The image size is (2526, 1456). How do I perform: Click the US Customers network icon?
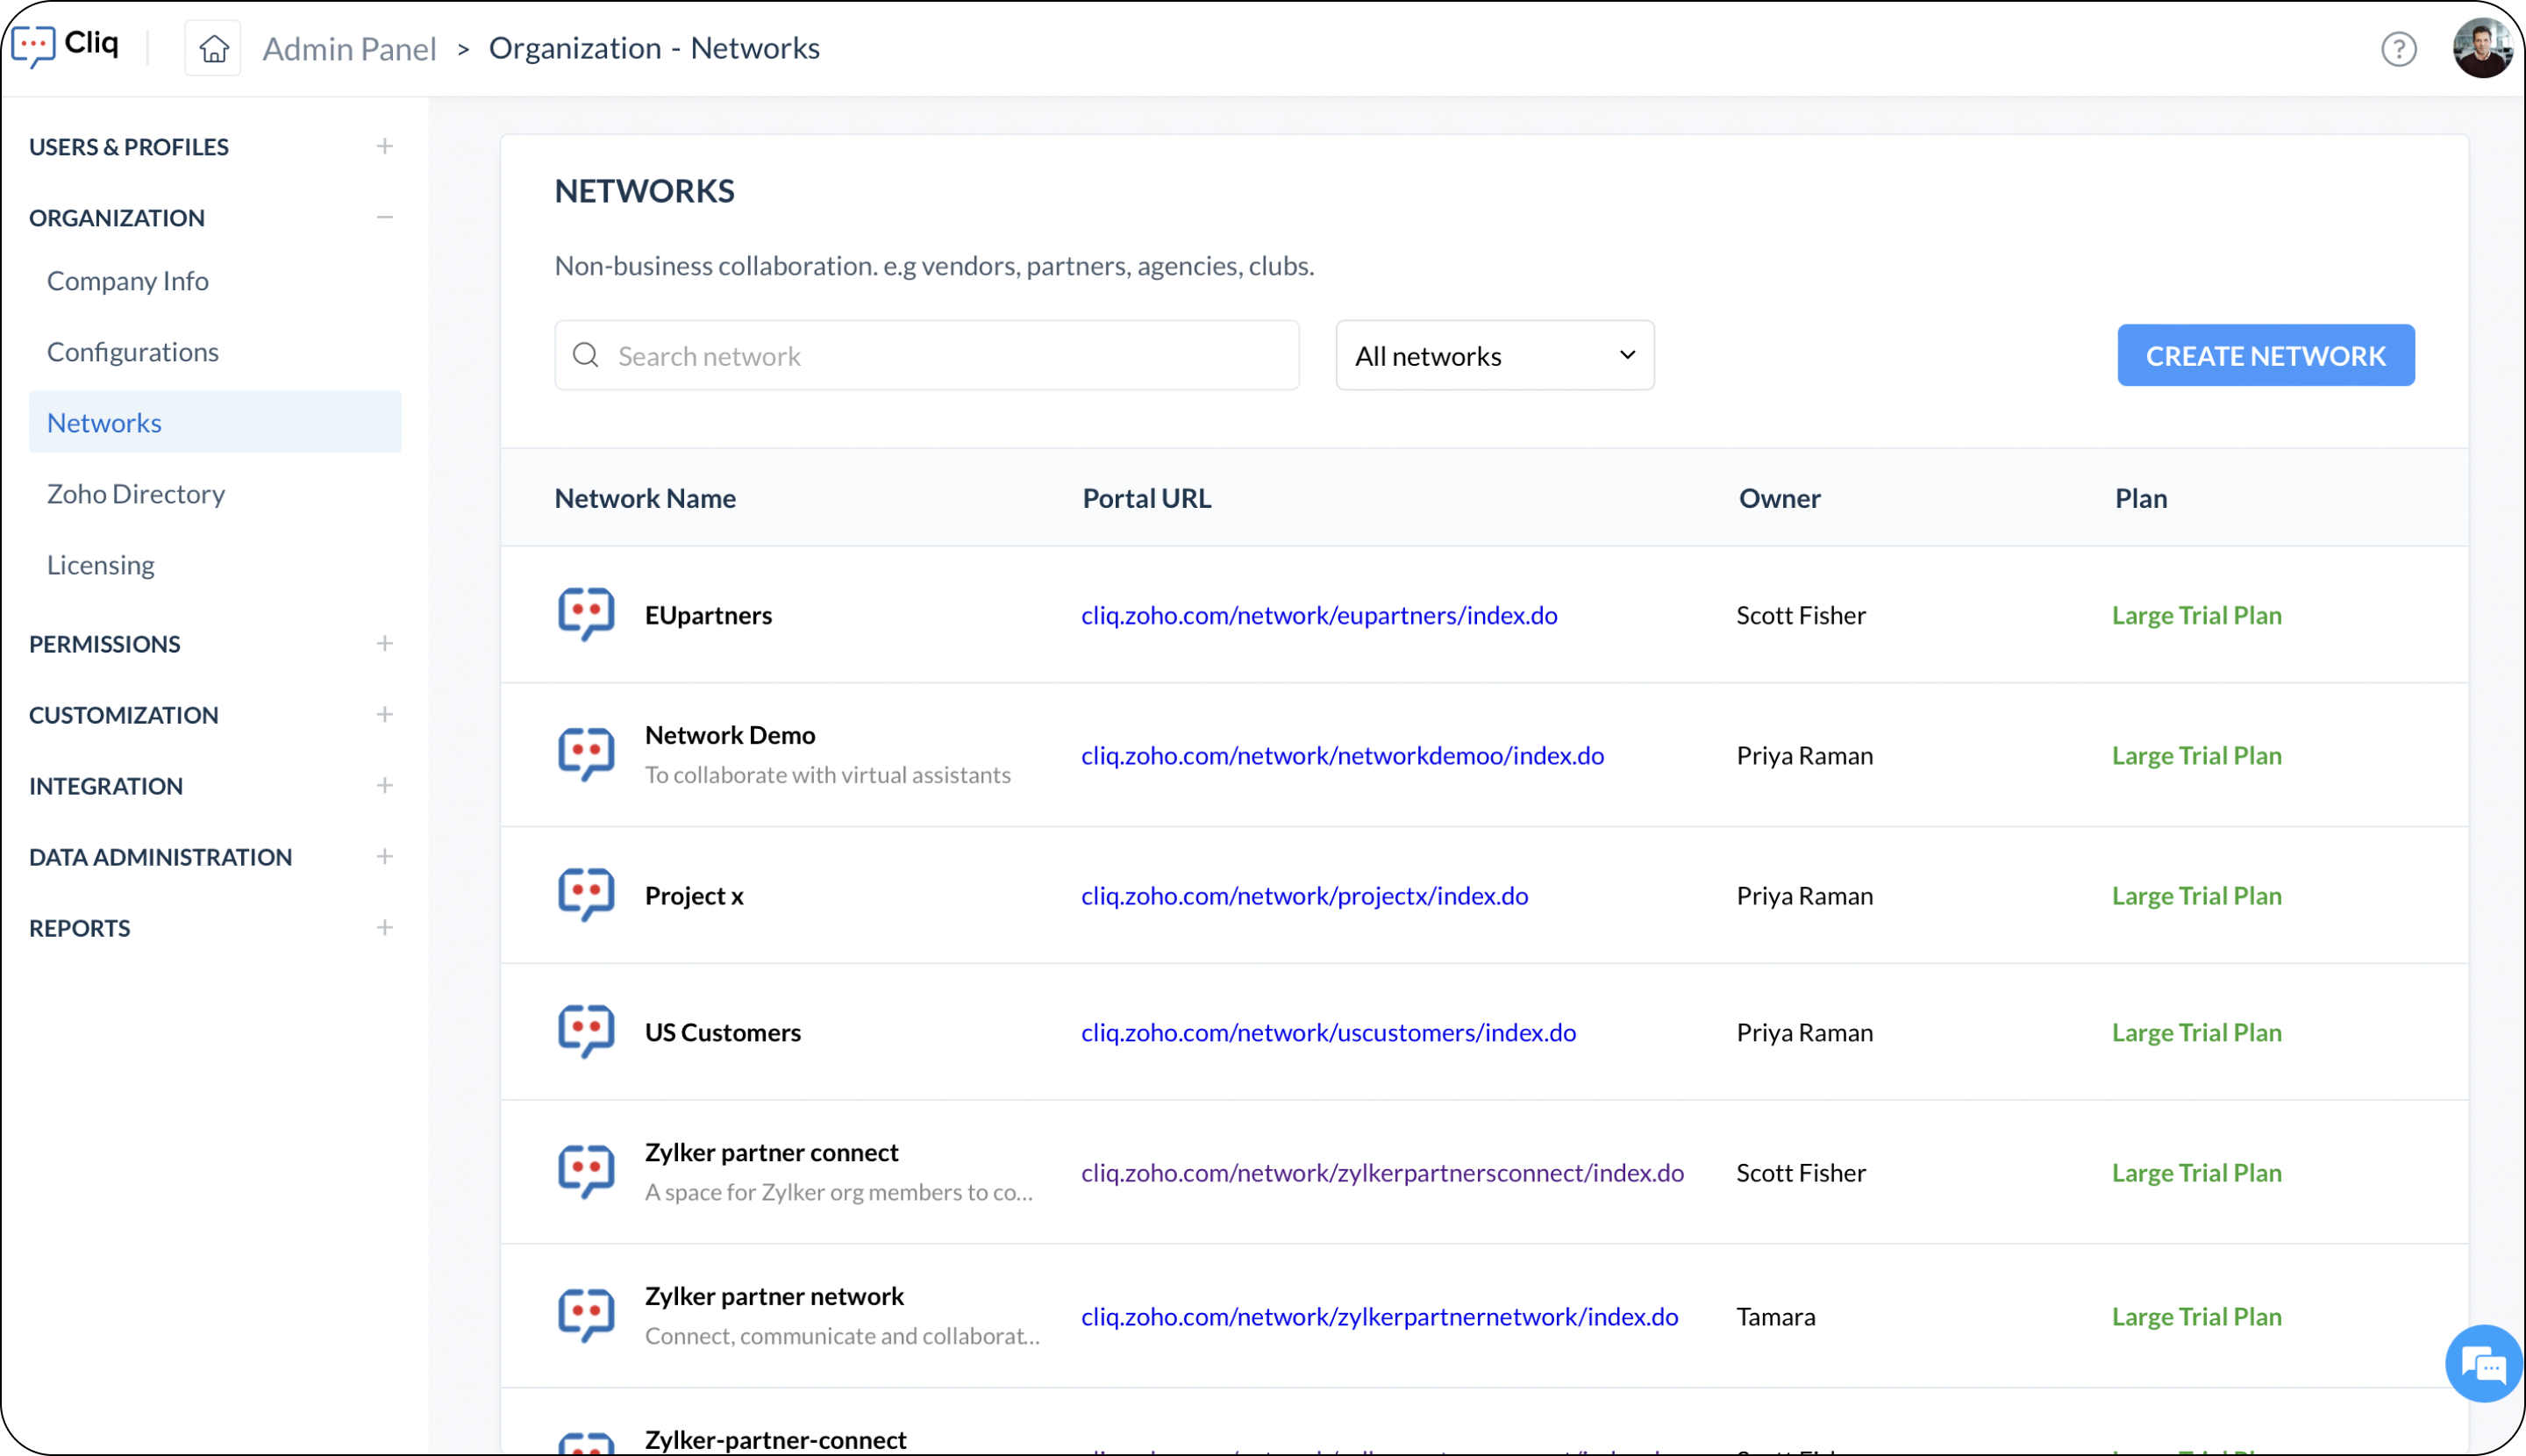pyautogui.click(x=586, y=1031)
